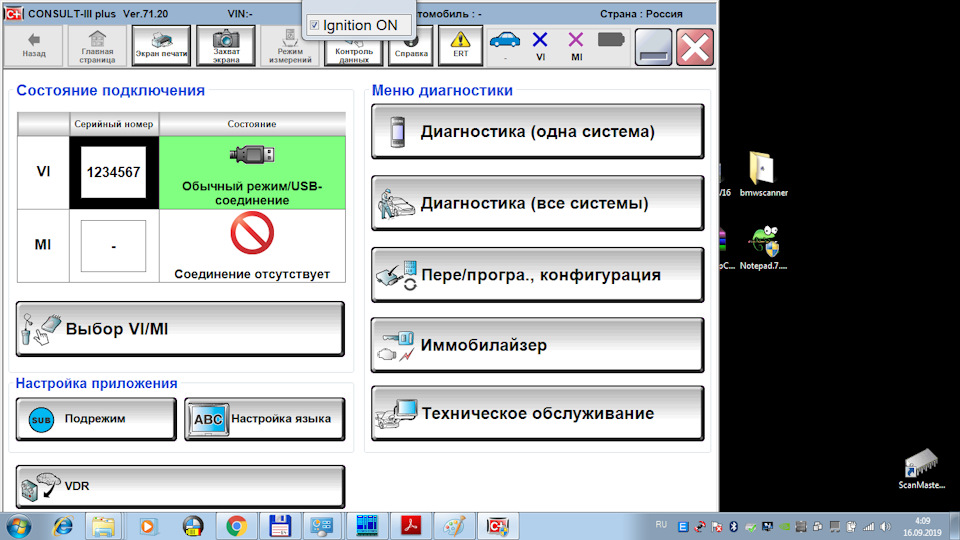Click the battery status icon
This screenshot has height=540, width=960.
tap(611, 40)
